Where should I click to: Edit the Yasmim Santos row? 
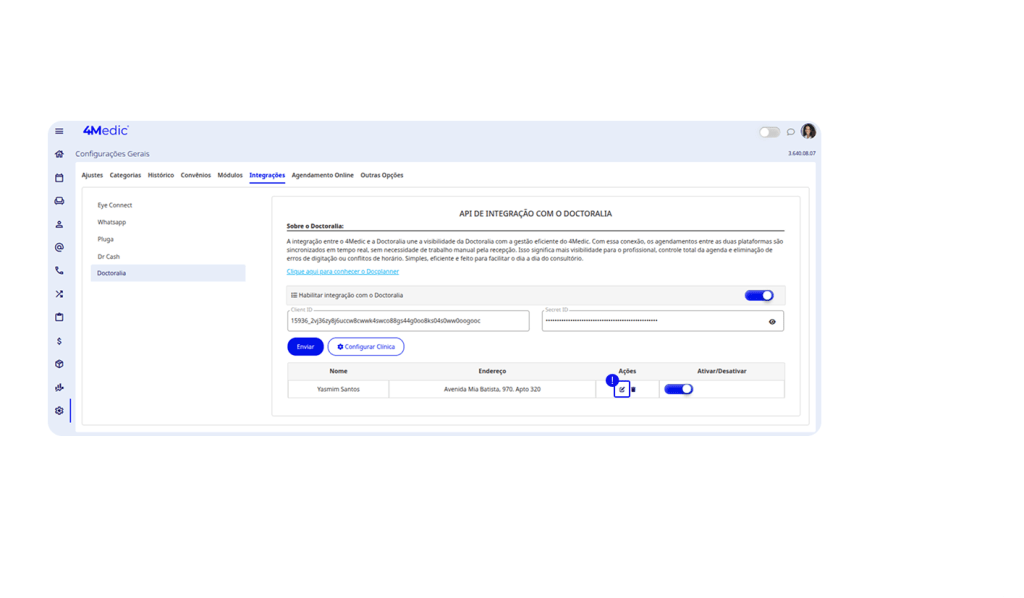tap(622, 389)
